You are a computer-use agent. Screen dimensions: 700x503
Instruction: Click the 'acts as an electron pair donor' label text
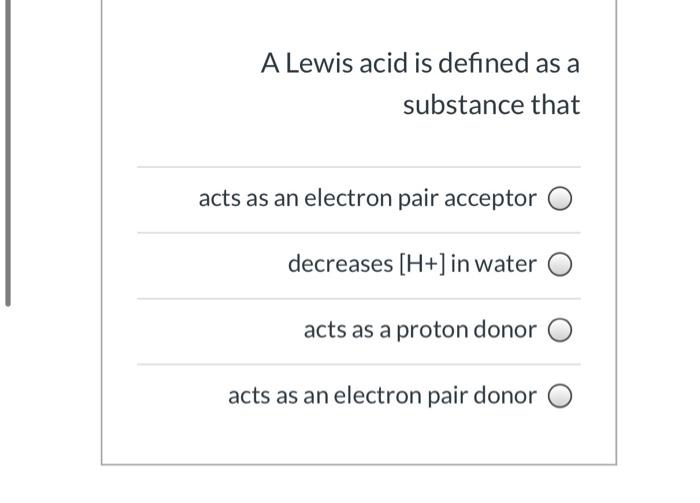tap(382, 396)
